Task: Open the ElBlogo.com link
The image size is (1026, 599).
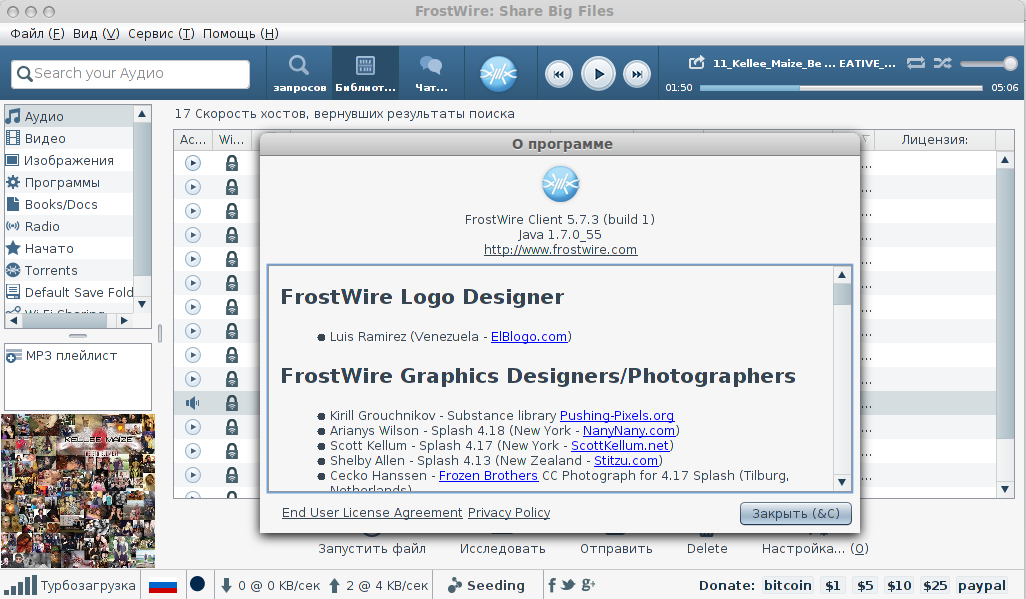Action: click(529, 336)
